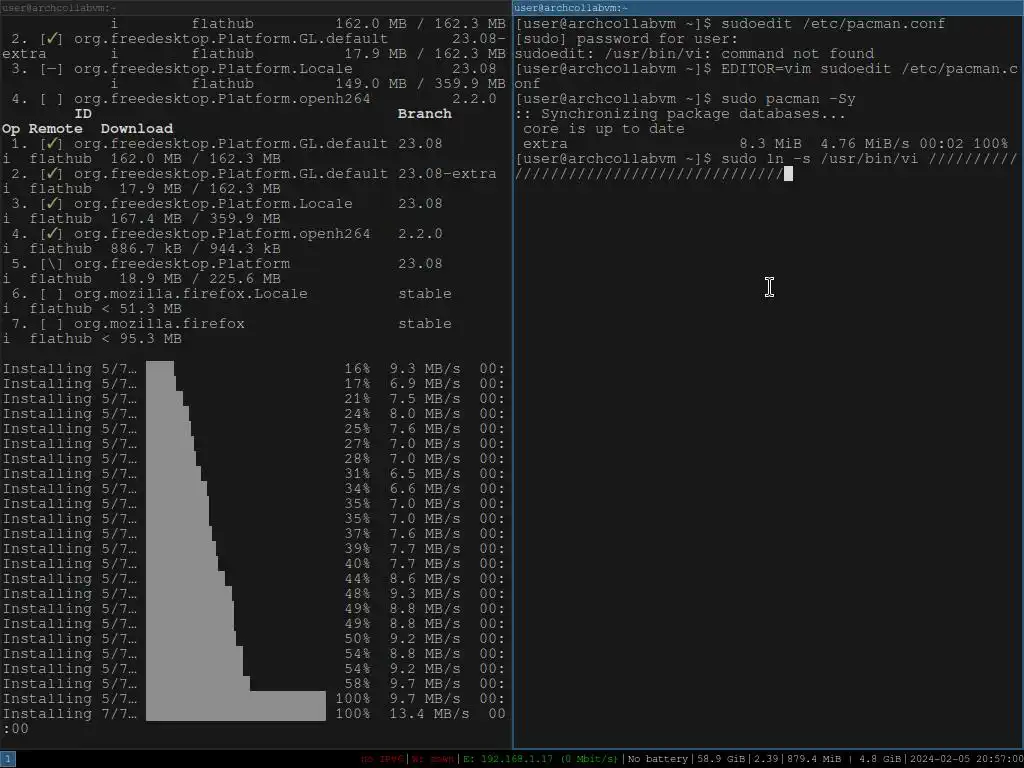Click the [—] marker of top Platform.Locale row
This screenshot has width=1024, height=768.
tap(51, 69)
